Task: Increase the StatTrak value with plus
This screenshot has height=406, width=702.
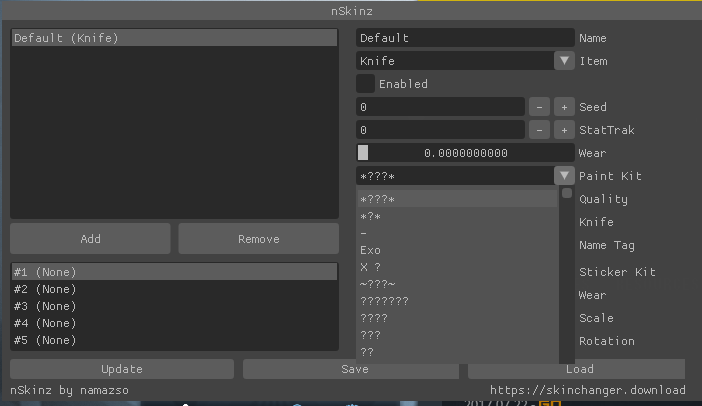Action: coord(564,130)
